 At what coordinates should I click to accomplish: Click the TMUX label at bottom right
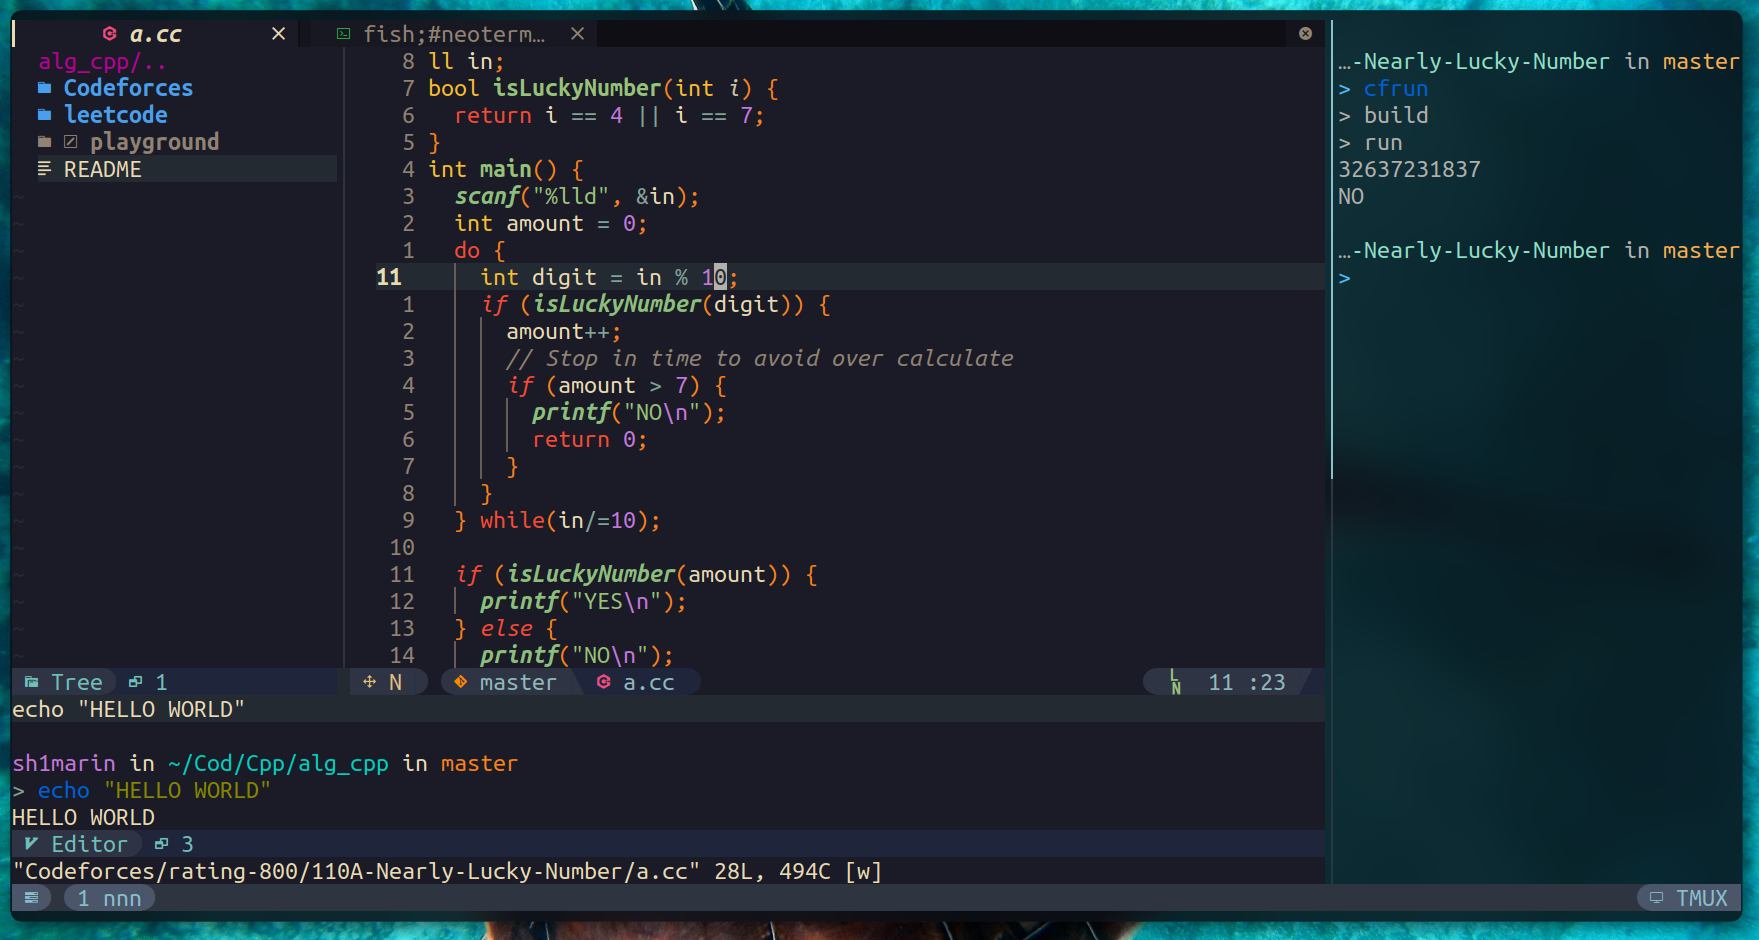tap(1702, 898)
